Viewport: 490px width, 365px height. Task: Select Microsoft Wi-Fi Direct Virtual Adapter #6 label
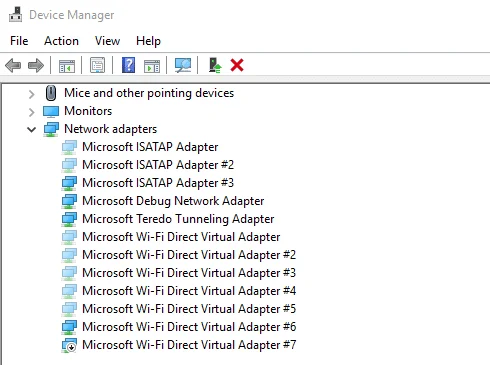coord(189,327)
